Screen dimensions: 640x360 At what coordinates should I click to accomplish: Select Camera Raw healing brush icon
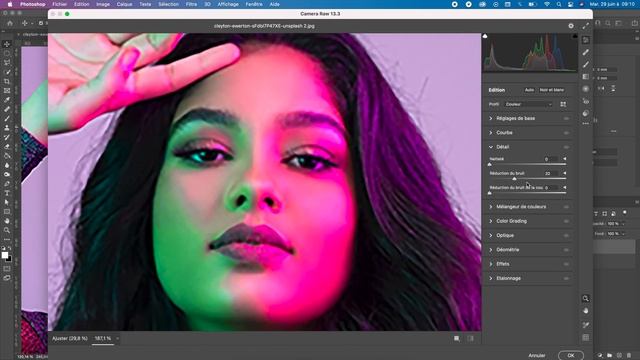(586, 52)
